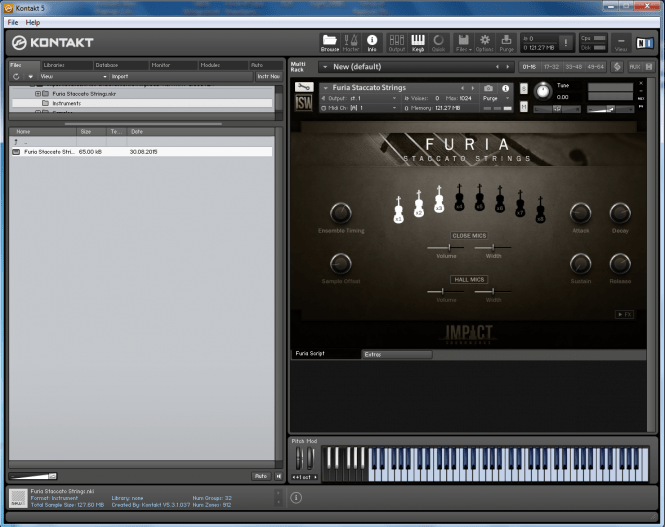Open the Output channel dropdown
Viewport: 665px width, 527px height.
(x=394, y=98)
